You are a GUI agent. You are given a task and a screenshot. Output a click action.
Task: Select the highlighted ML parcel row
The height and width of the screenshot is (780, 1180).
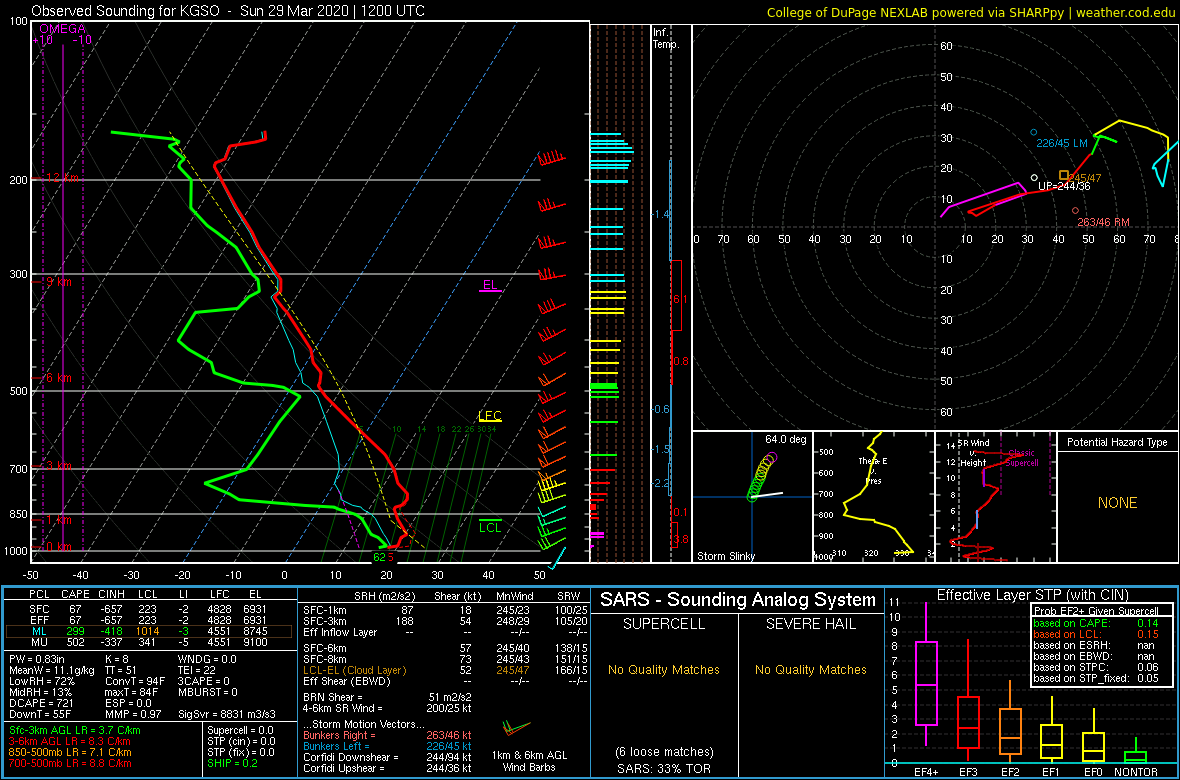(149, 632)
